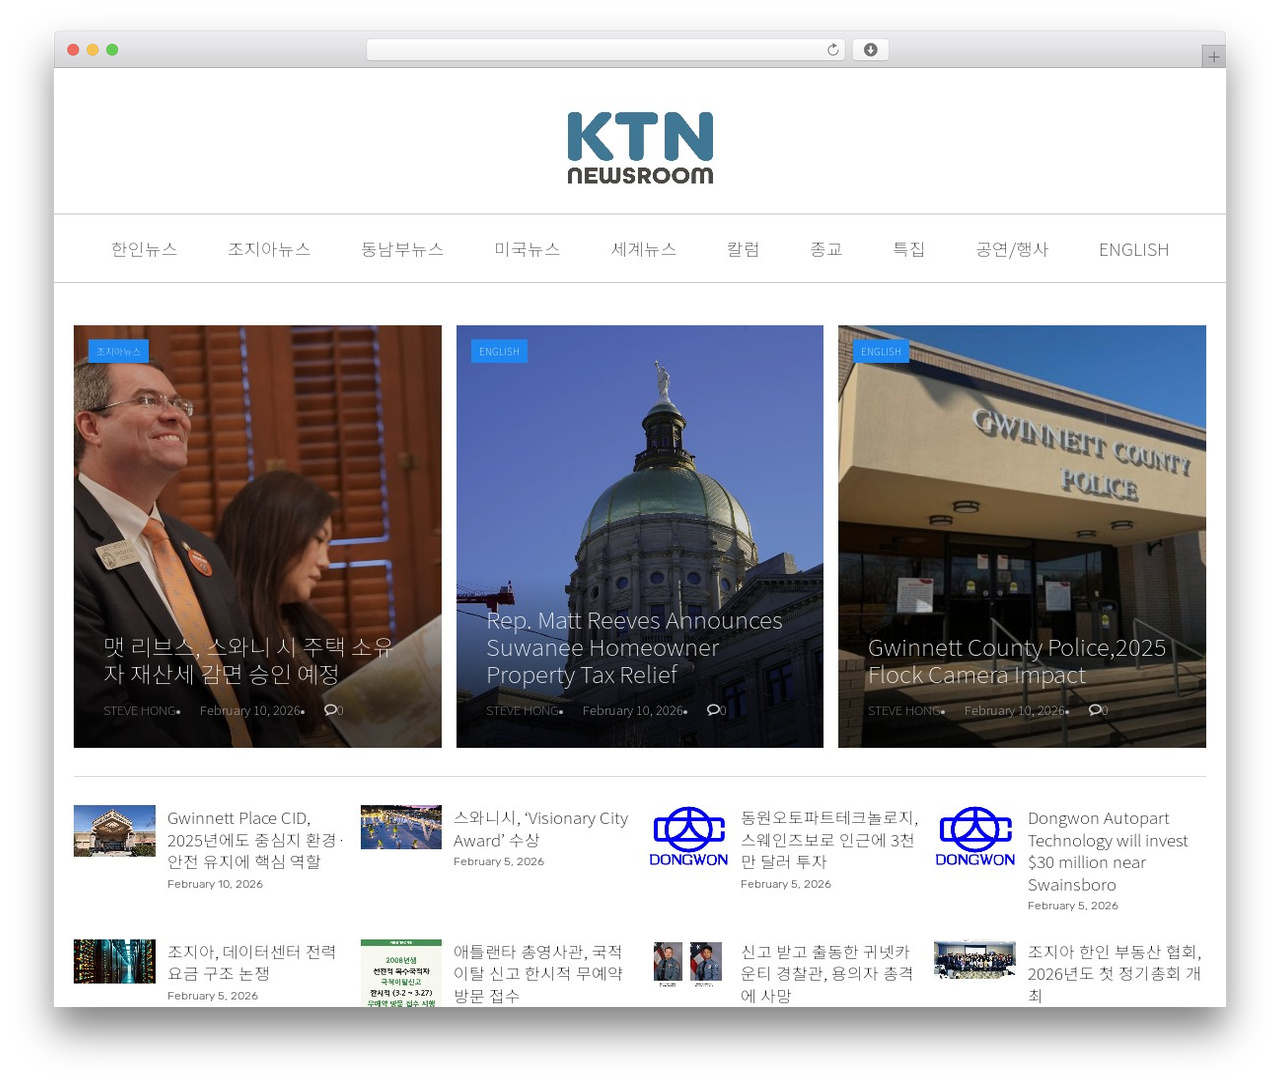Open the 맷 리브스 스와니 시 주택 headline
Image resolution: width=1280 pixels, height=1084 pixels.
pos(249,661)
